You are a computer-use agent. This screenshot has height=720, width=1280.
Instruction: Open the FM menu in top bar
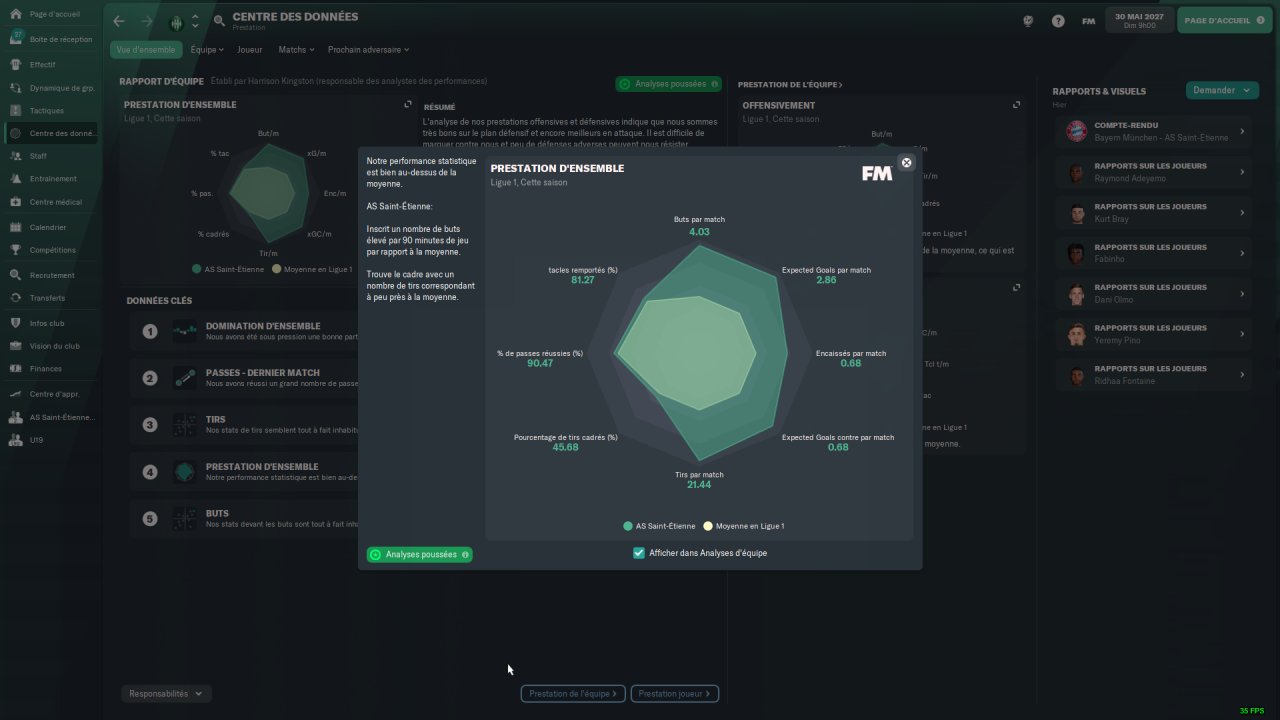(1088, 21)
